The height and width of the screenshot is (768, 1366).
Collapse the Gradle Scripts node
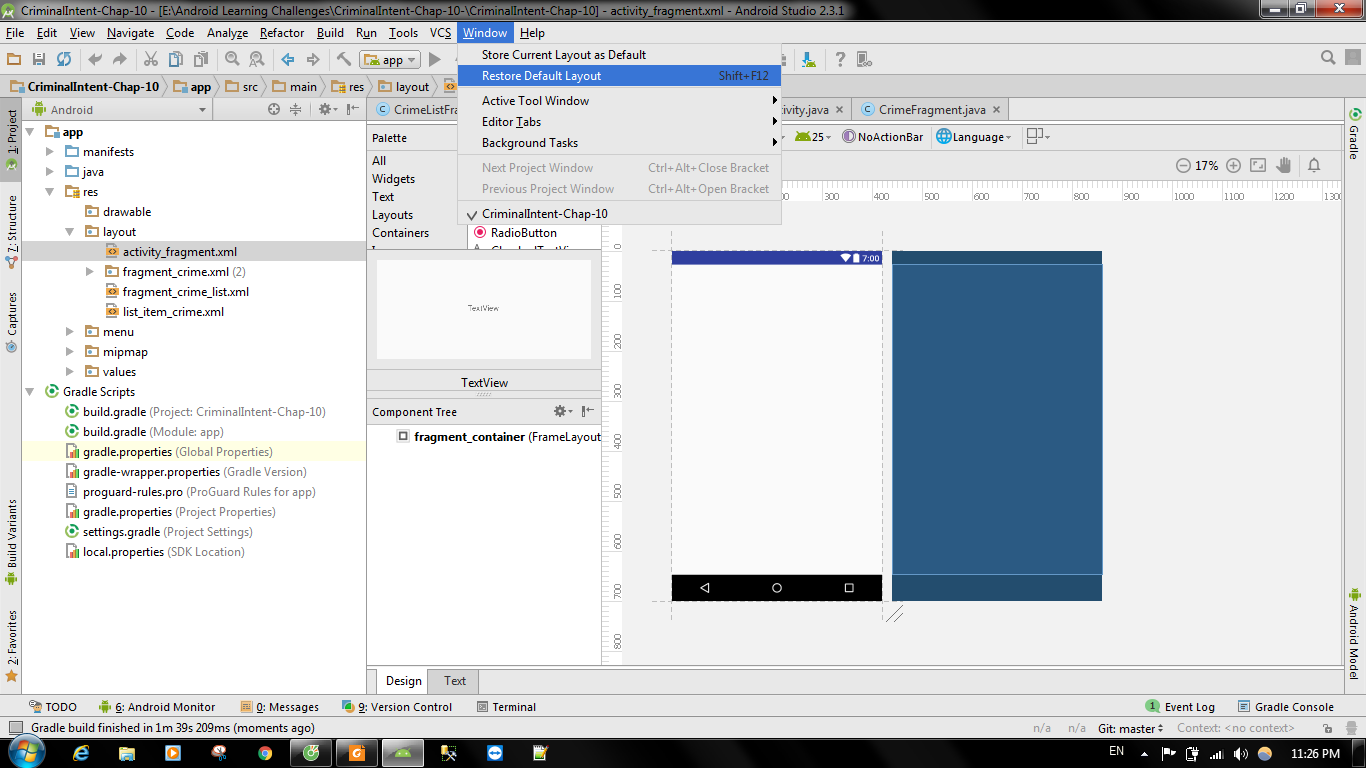pos(30,391)
